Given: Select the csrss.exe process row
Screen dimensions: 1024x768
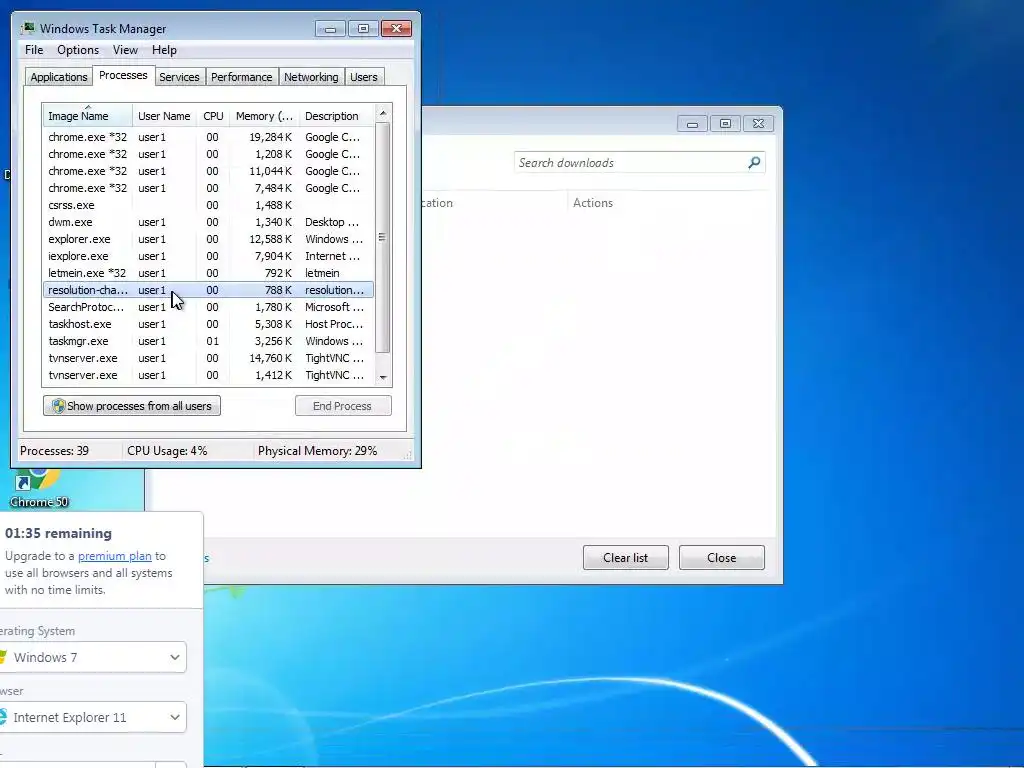Looking at the screenshot, I should [x=208, y=205].
